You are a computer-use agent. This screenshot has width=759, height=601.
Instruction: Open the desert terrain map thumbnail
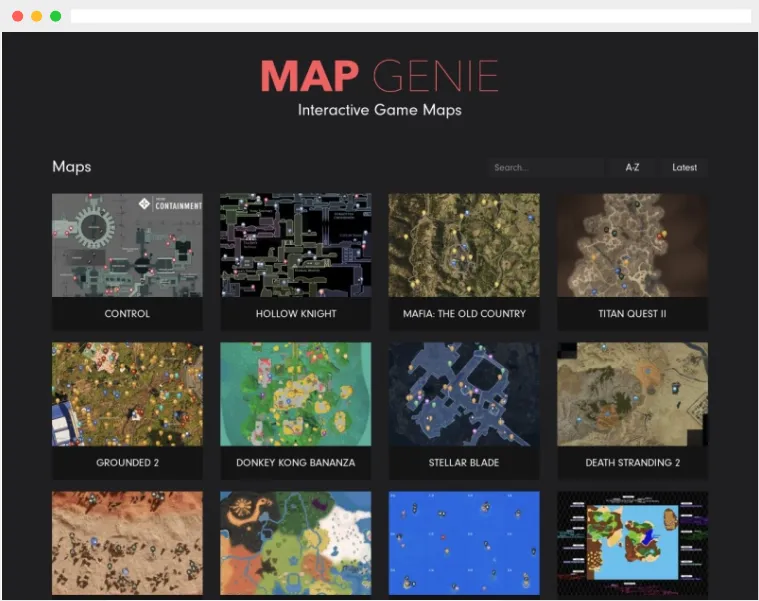(127, 543)
